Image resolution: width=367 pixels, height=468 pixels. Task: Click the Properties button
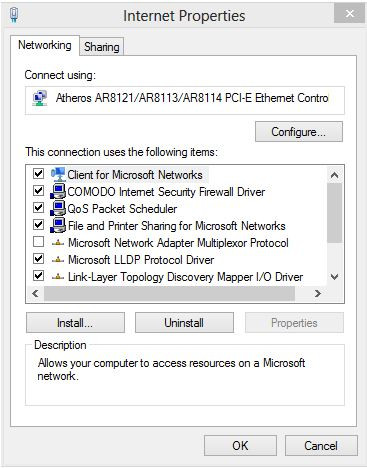294,323
